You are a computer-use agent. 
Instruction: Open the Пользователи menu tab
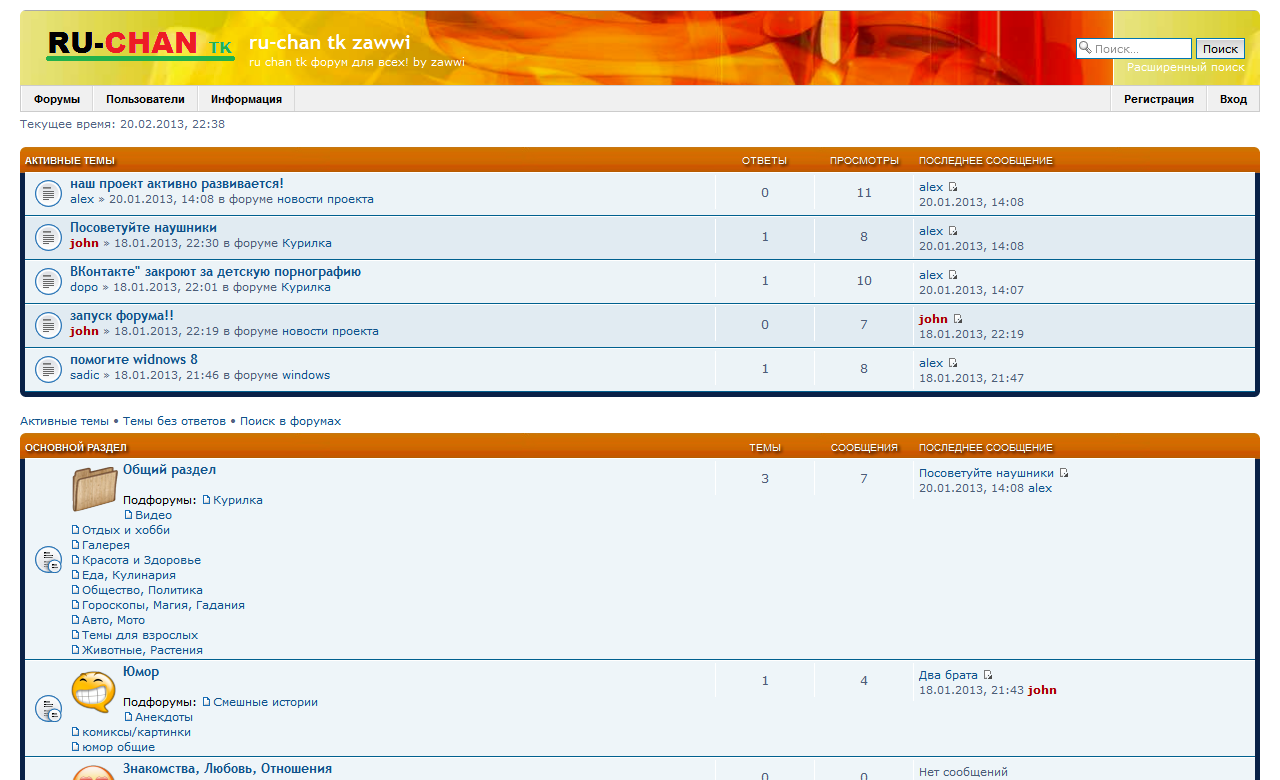145,99
